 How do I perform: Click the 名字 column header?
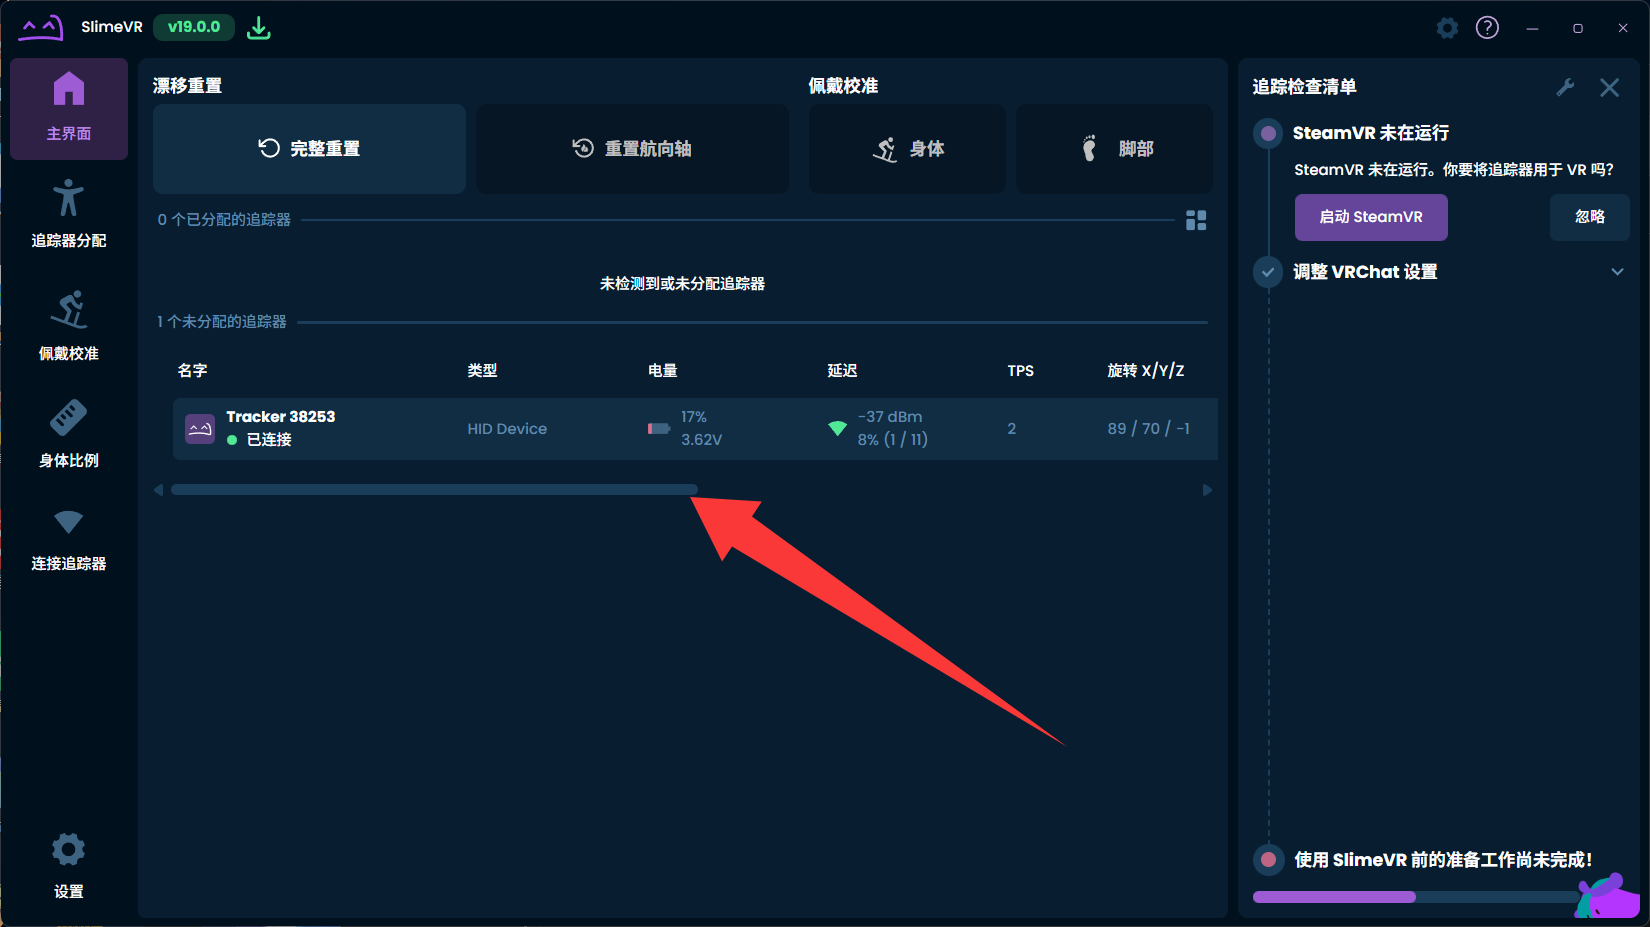(x=192, y=371)
